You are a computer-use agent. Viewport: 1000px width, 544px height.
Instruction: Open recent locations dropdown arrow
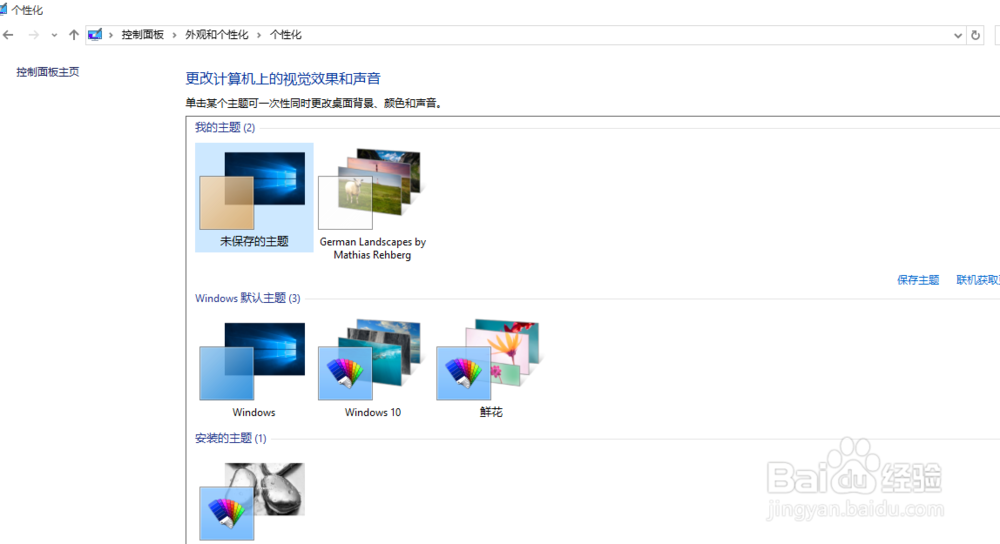pos(54,35)
